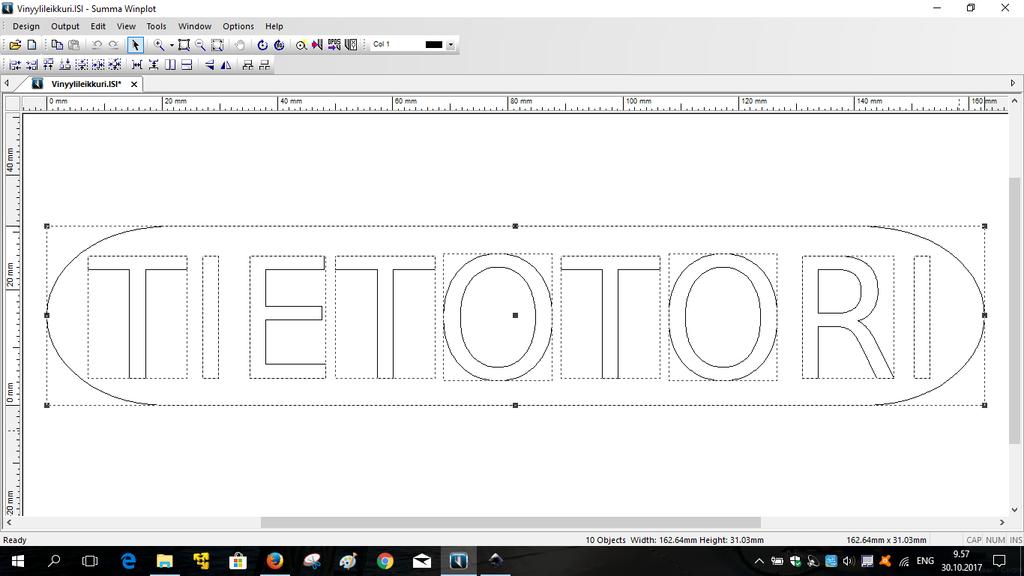Align selected objects to the top

48,65
